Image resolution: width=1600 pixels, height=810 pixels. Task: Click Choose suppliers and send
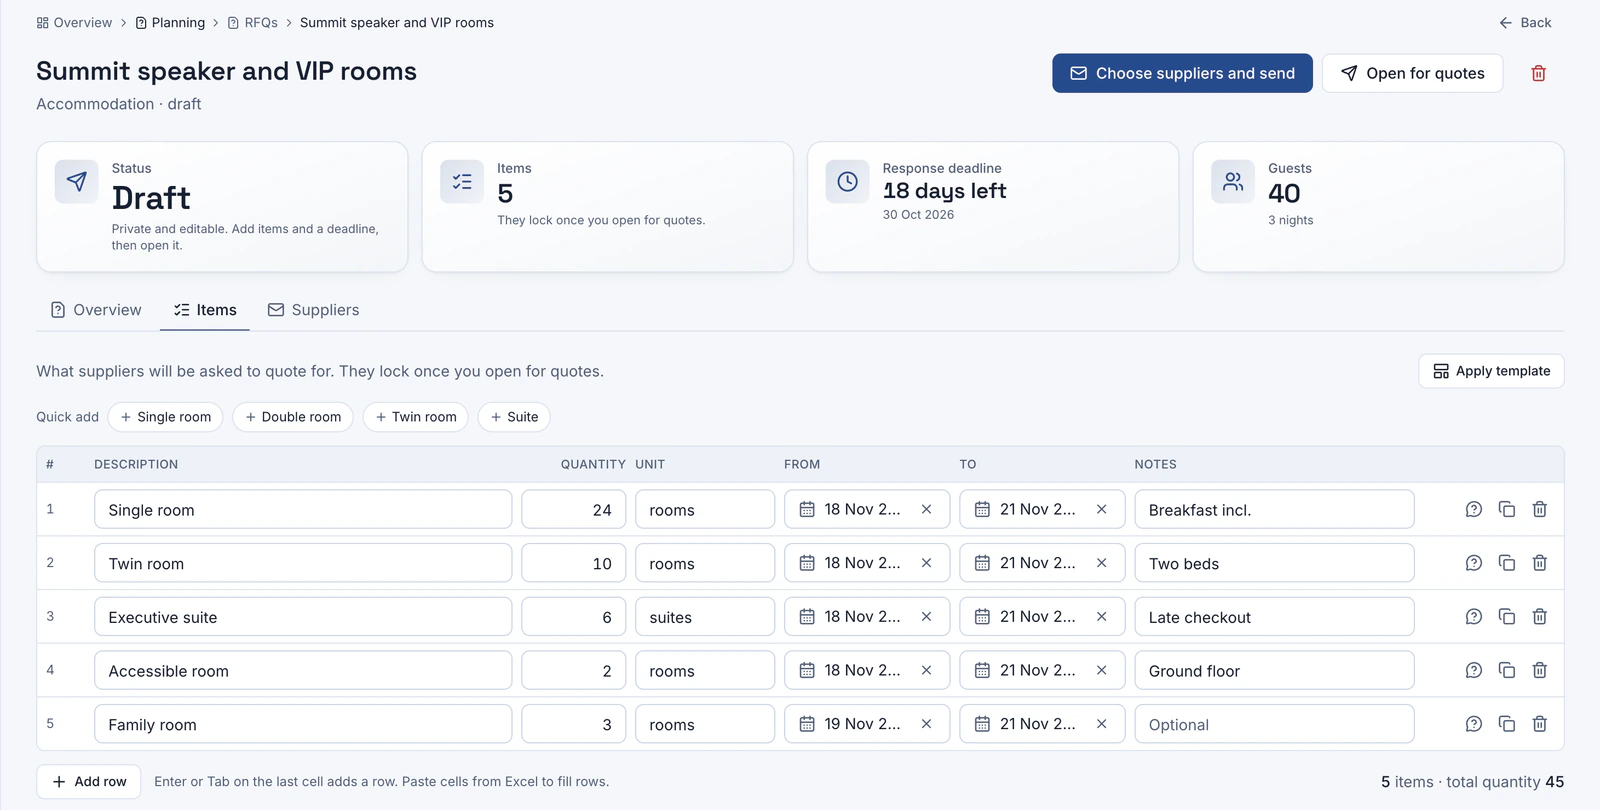(1182, 73)
